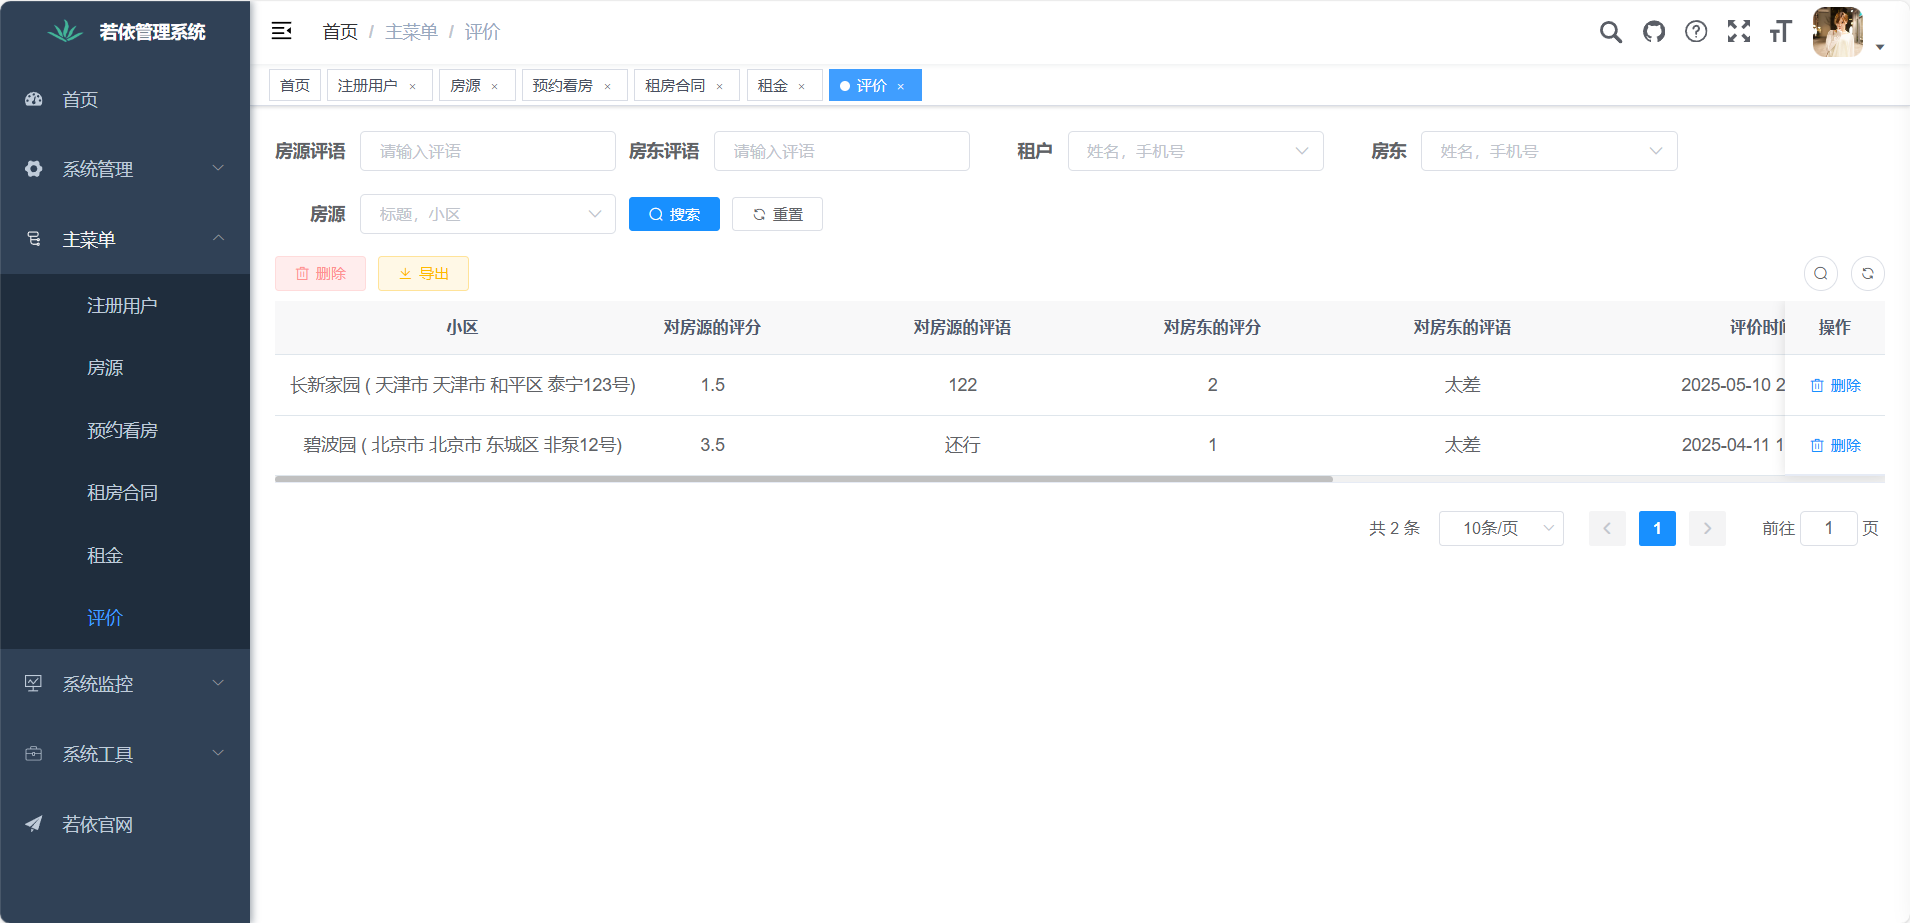Close the 租金 tab
The width and height of the screenshot is (1910, 923).
pyautogui.click(x=801, y=87)
